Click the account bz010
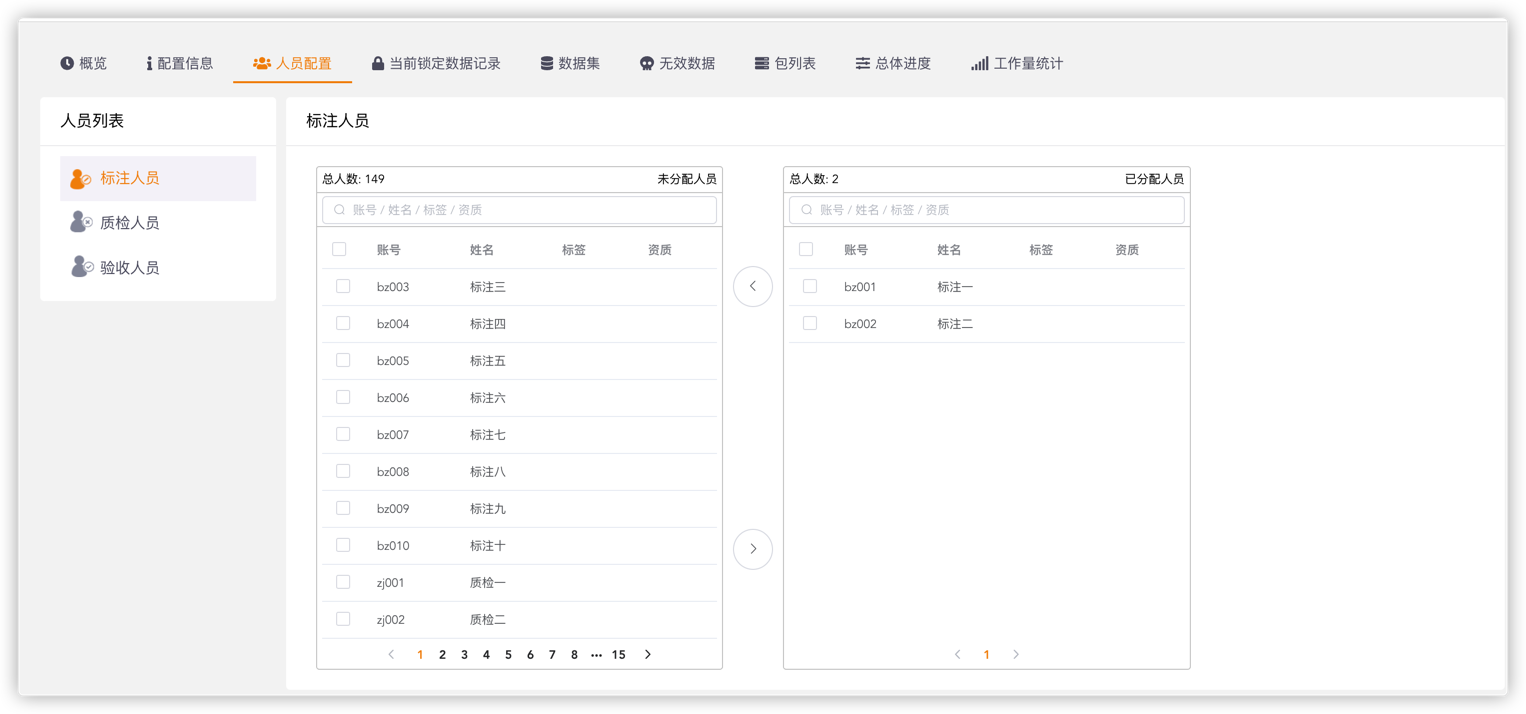 (393, 546)
